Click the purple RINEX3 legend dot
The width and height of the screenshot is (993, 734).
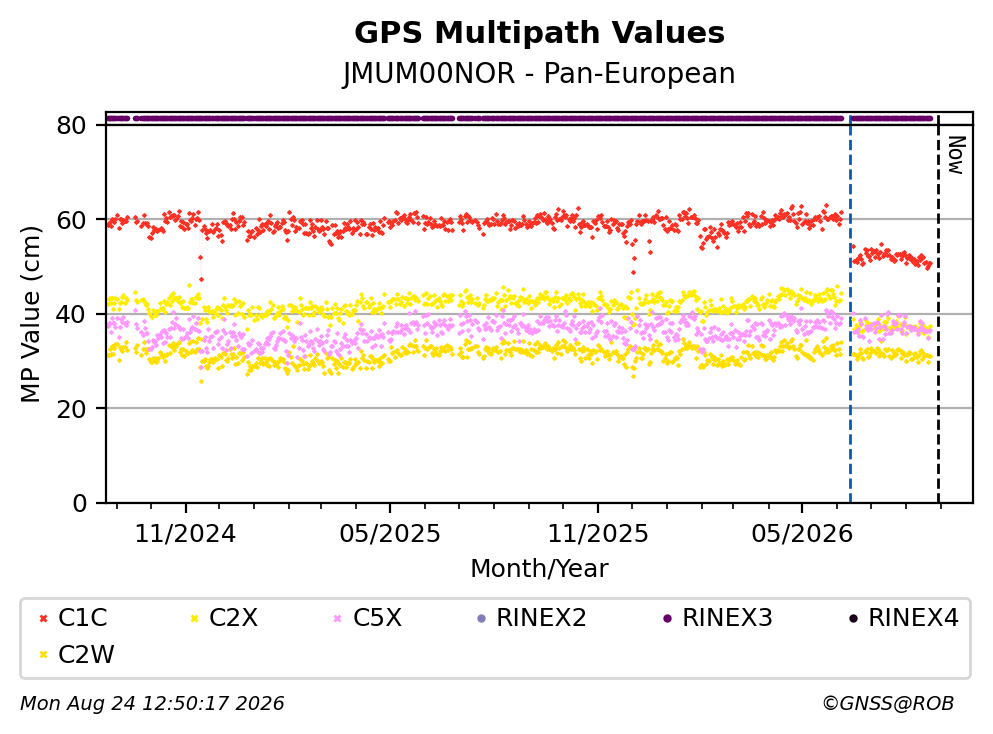[x=667, y=618]
